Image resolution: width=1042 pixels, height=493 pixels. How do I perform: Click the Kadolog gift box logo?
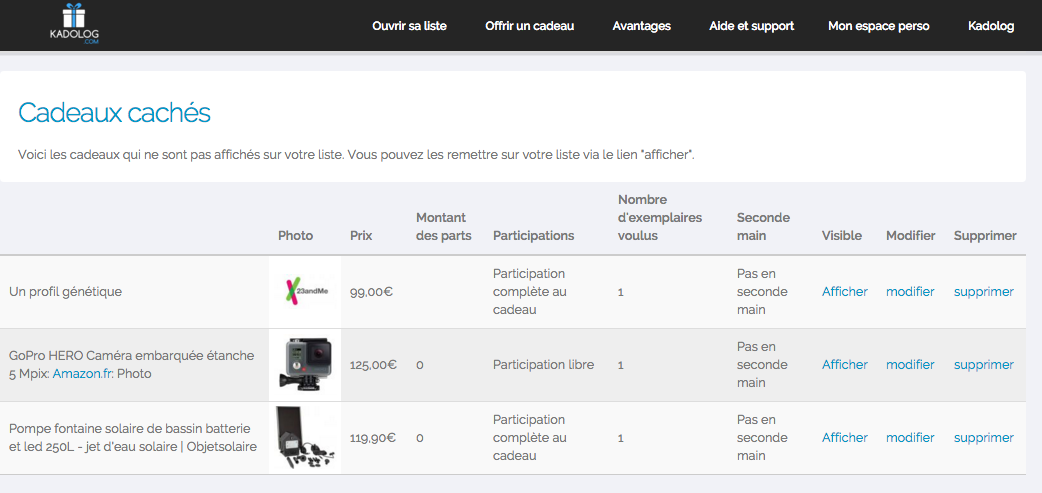click(x=74, y=25)
